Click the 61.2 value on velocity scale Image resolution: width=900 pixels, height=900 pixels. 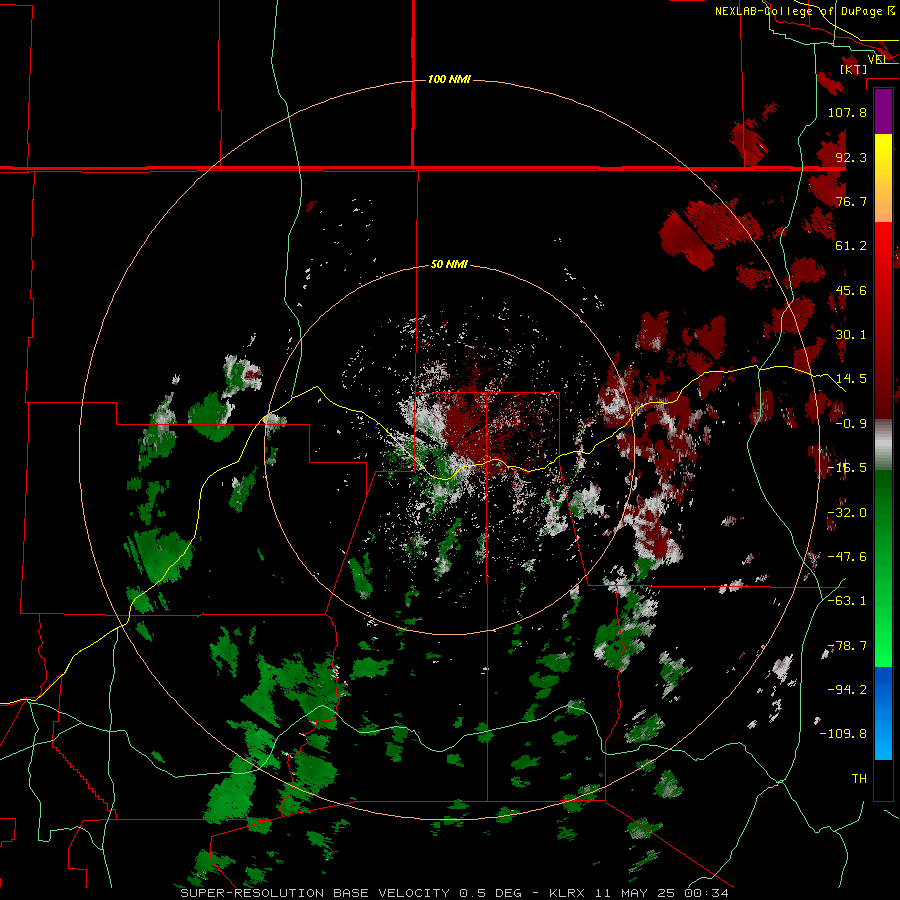coord(851,246)
